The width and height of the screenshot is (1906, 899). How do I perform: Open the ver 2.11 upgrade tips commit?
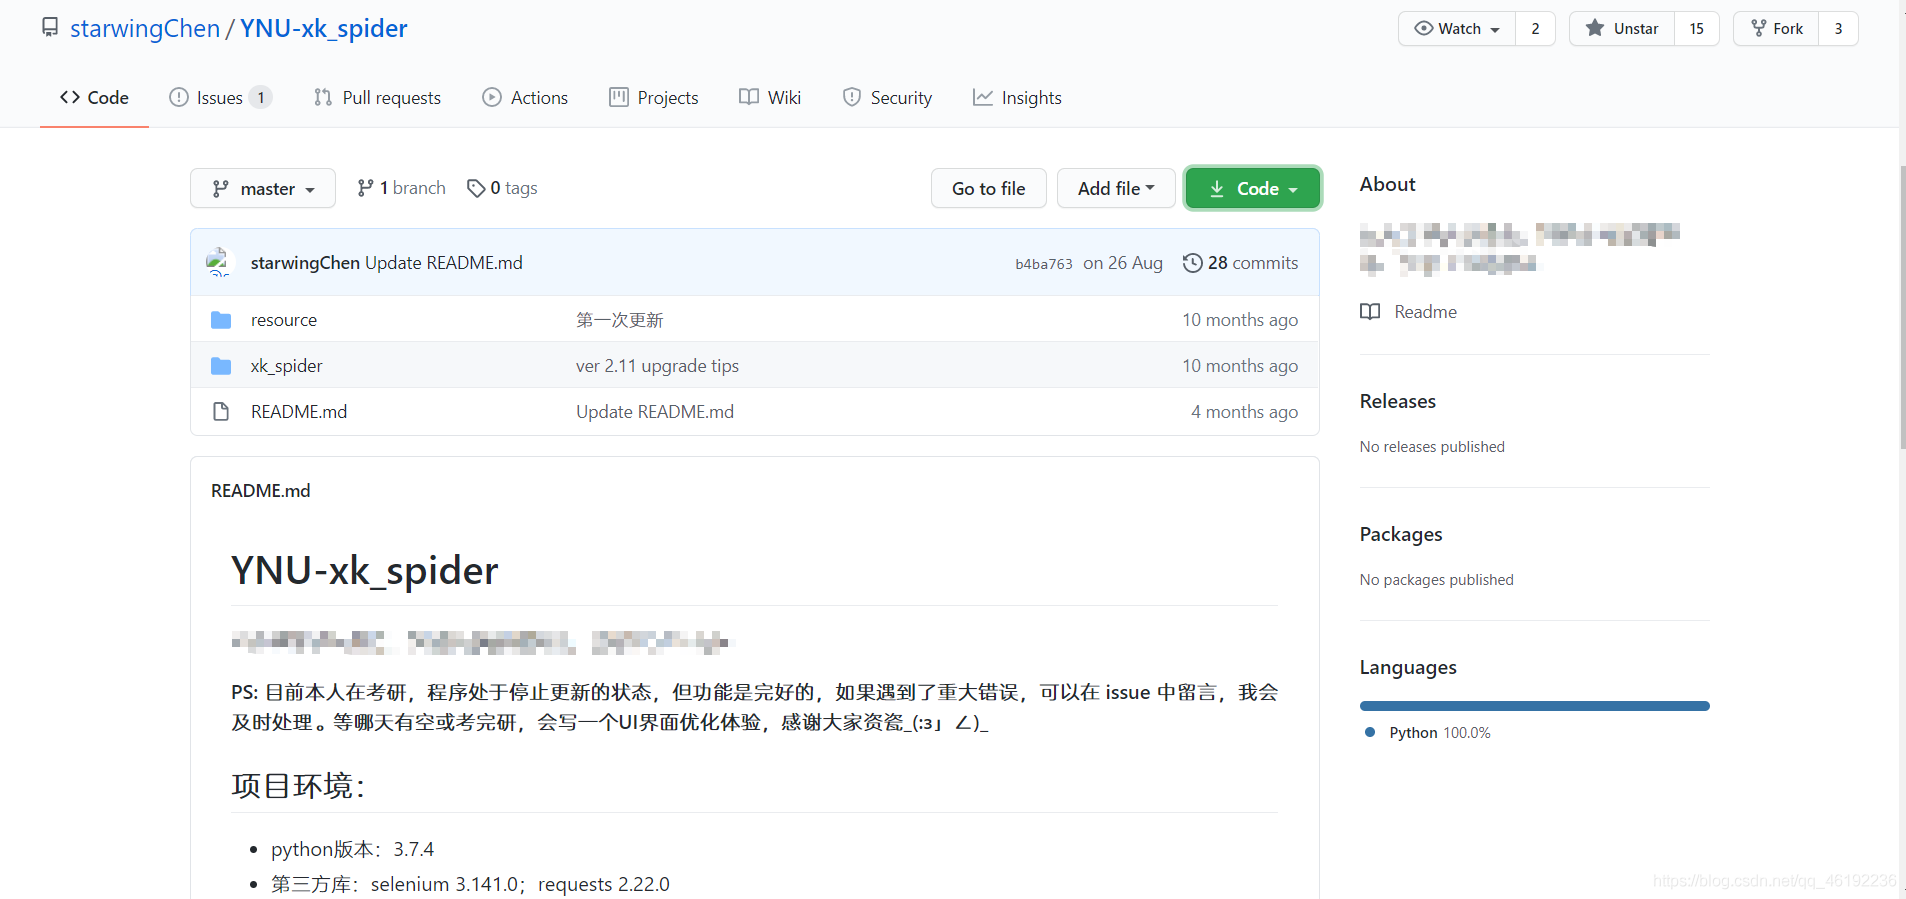point(657,366)
